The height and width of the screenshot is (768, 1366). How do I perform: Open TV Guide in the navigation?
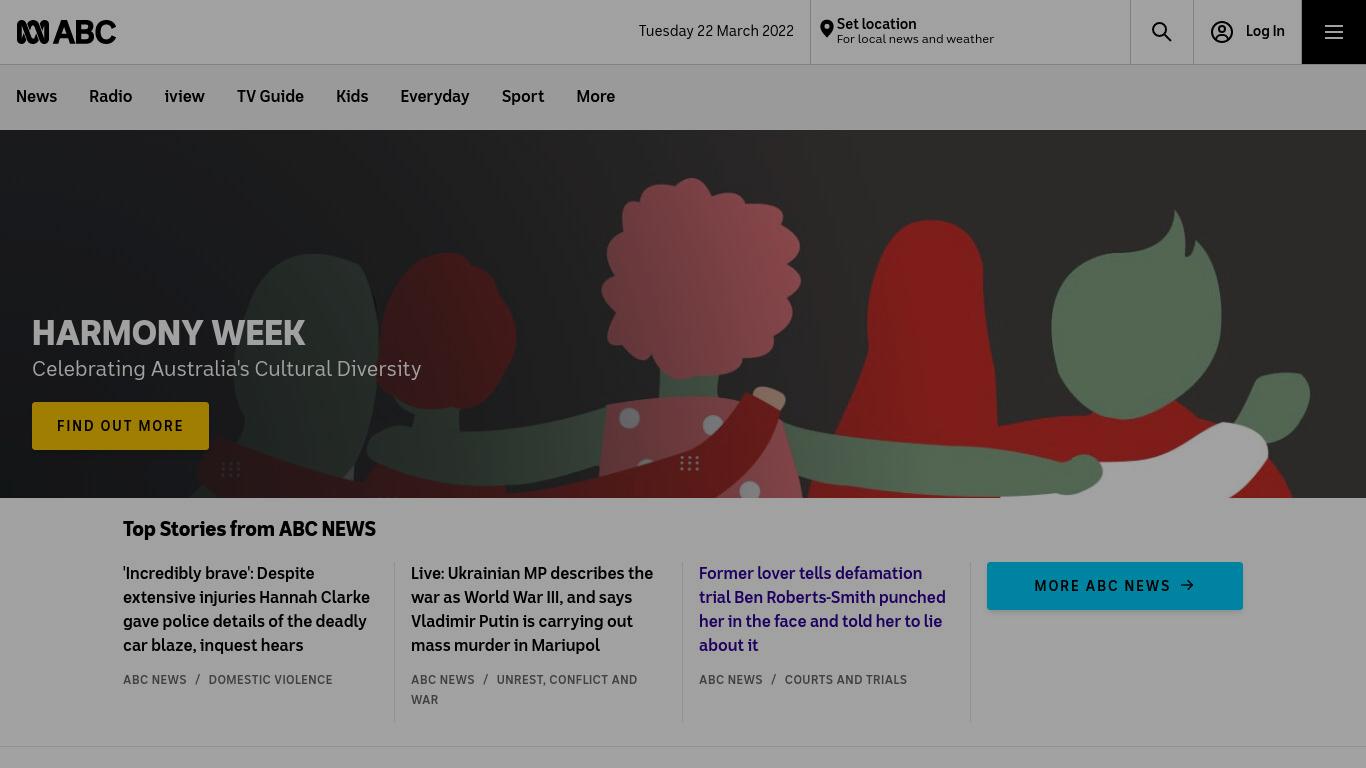pyautogui.click(x=270, y=97)
